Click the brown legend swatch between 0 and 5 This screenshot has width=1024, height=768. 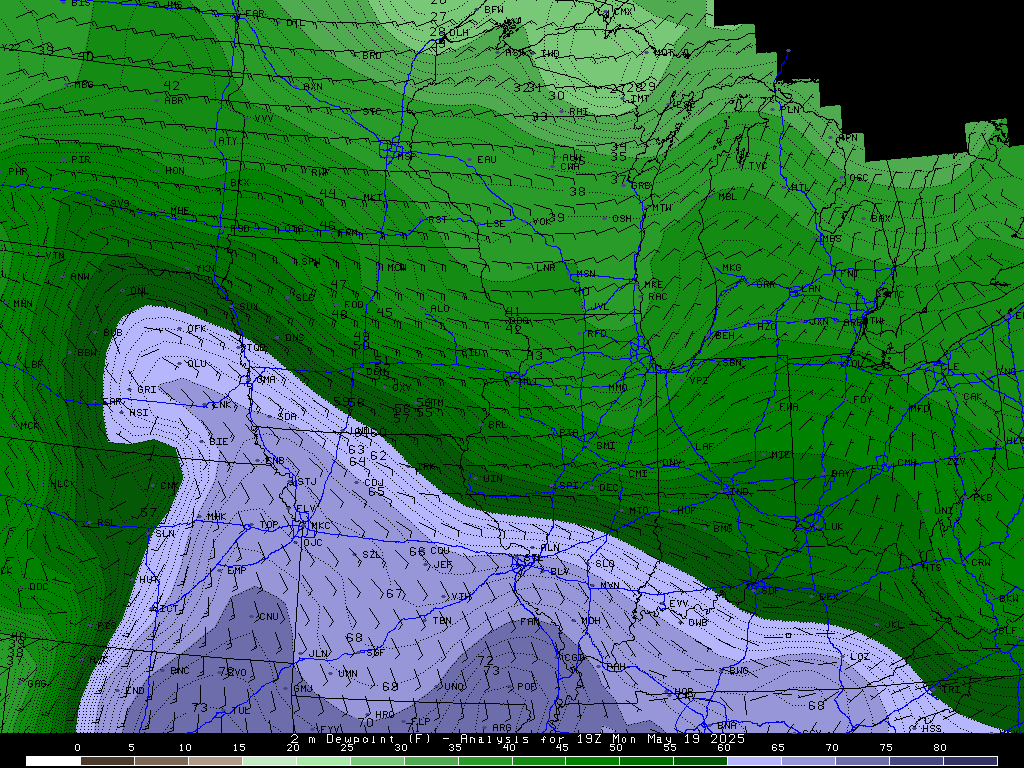click(x=107, y=761)
